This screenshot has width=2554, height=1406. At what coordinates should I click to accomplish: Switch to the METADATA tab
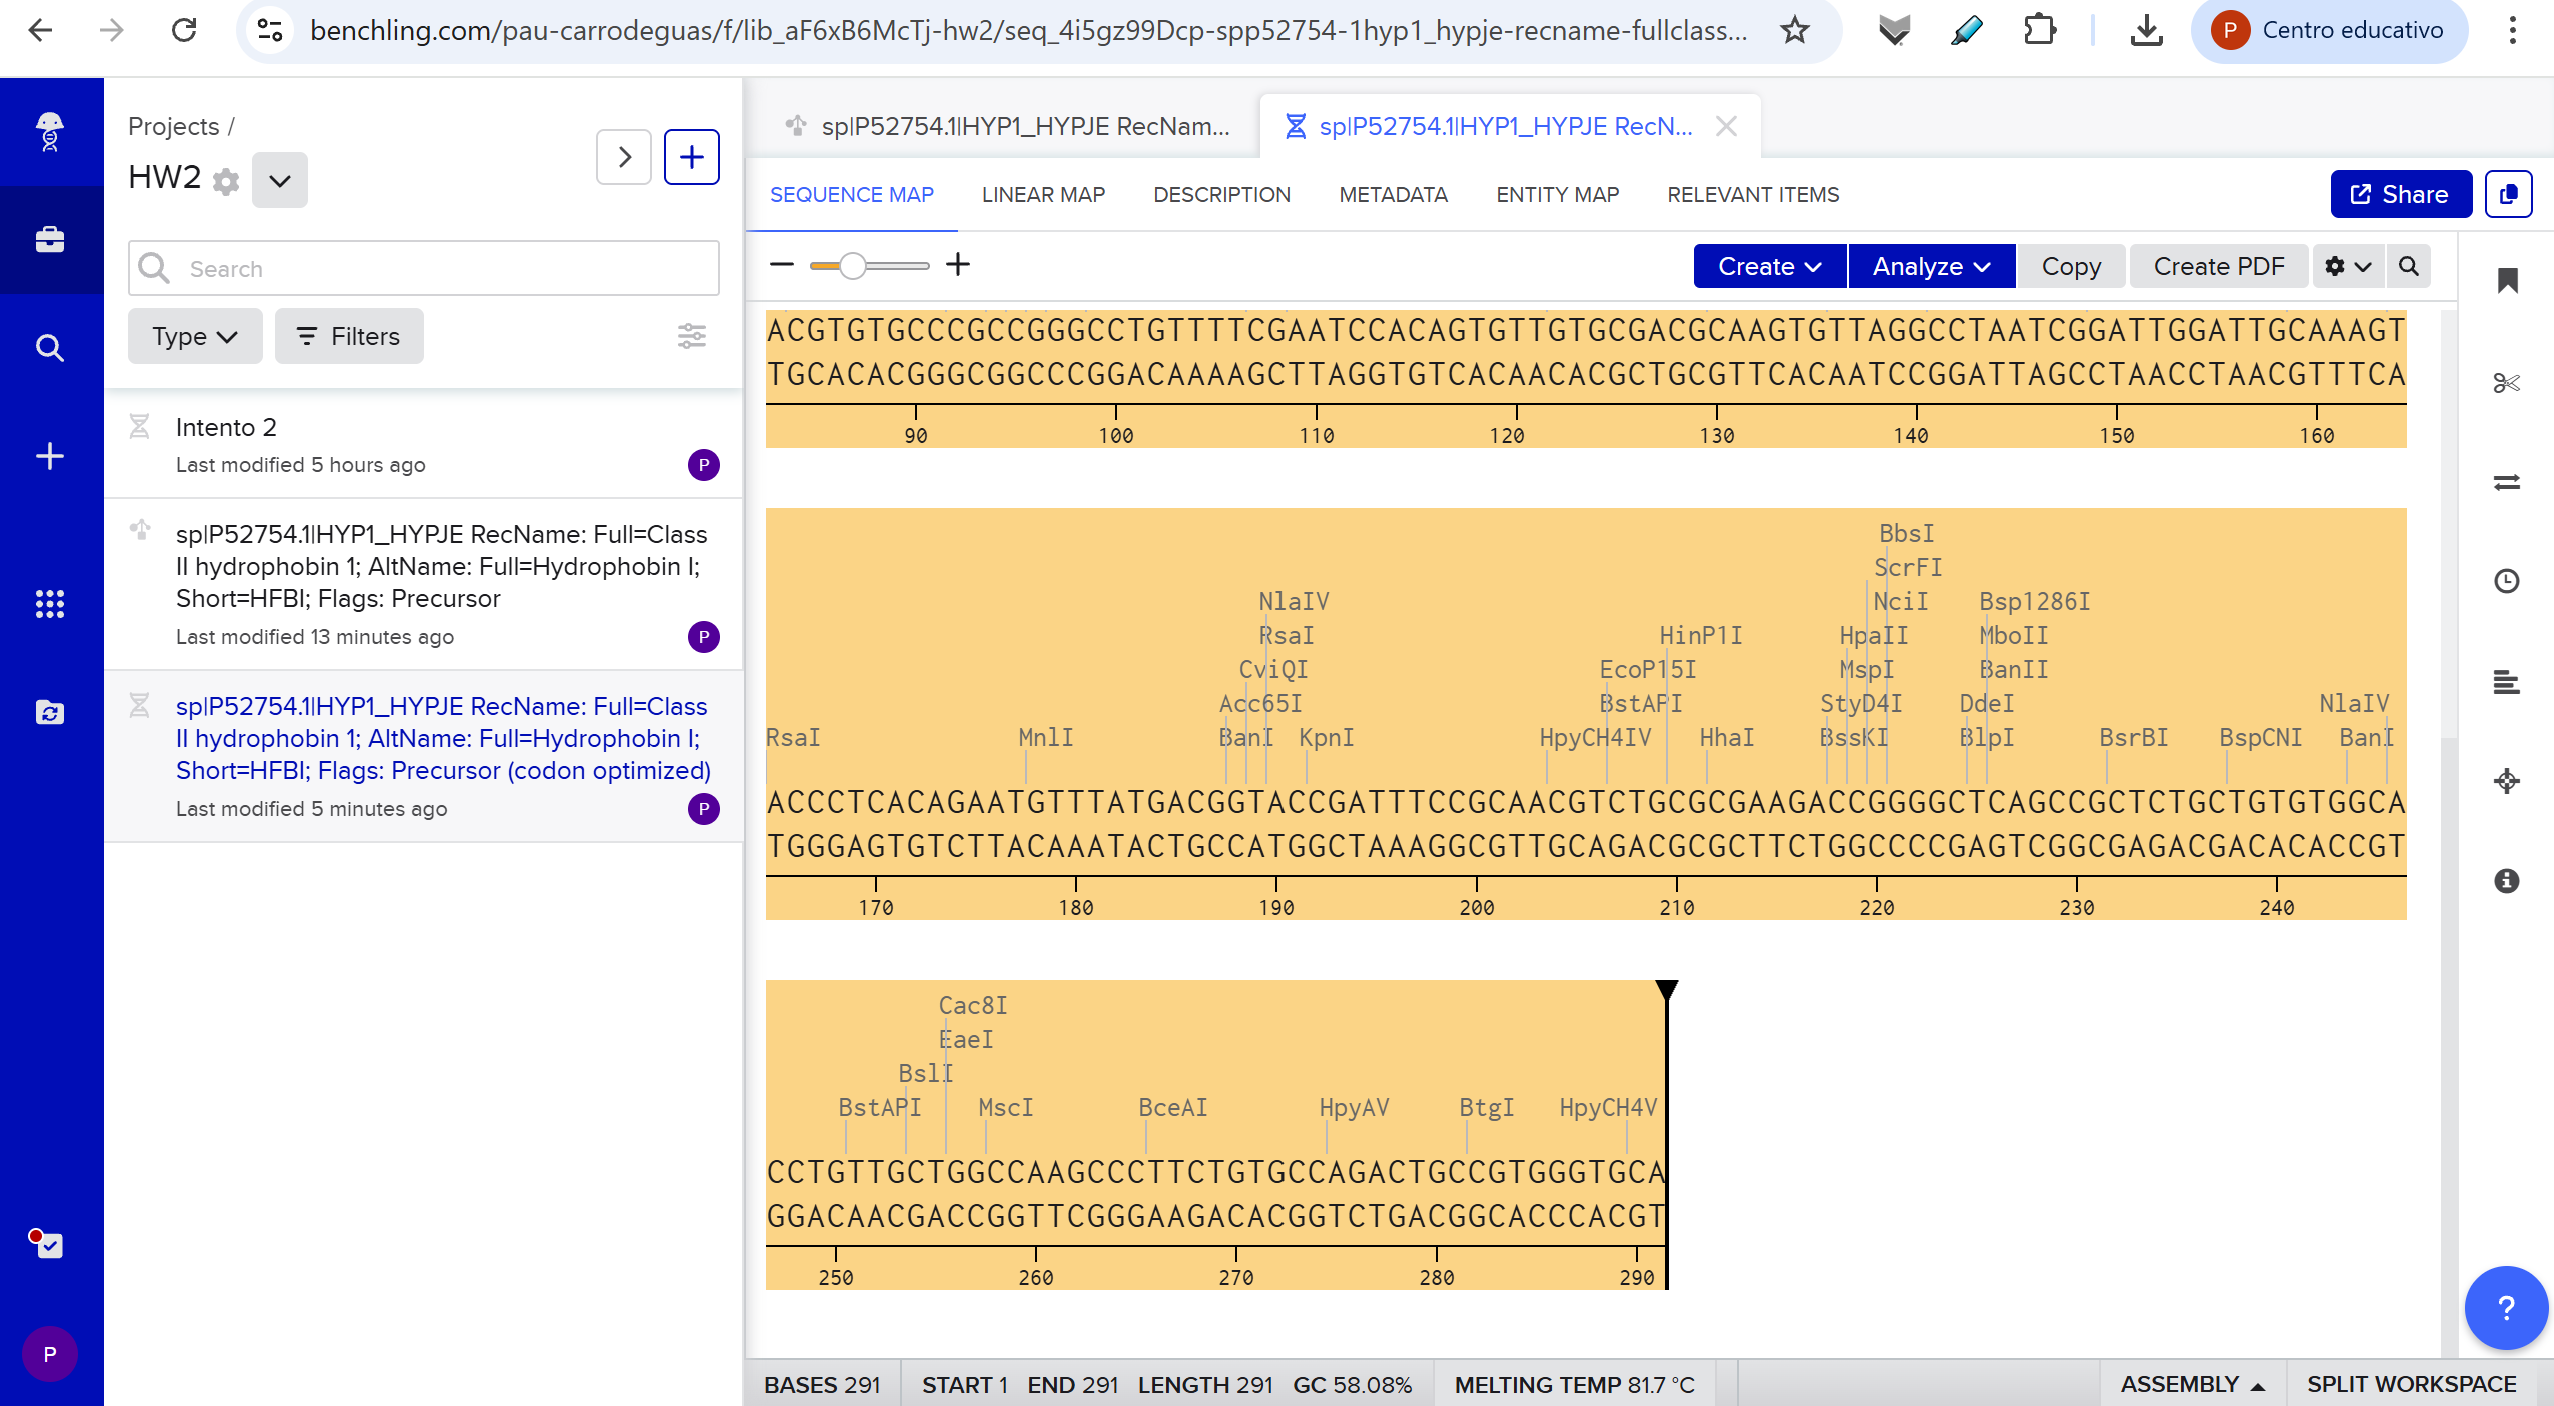(1393, 194)
